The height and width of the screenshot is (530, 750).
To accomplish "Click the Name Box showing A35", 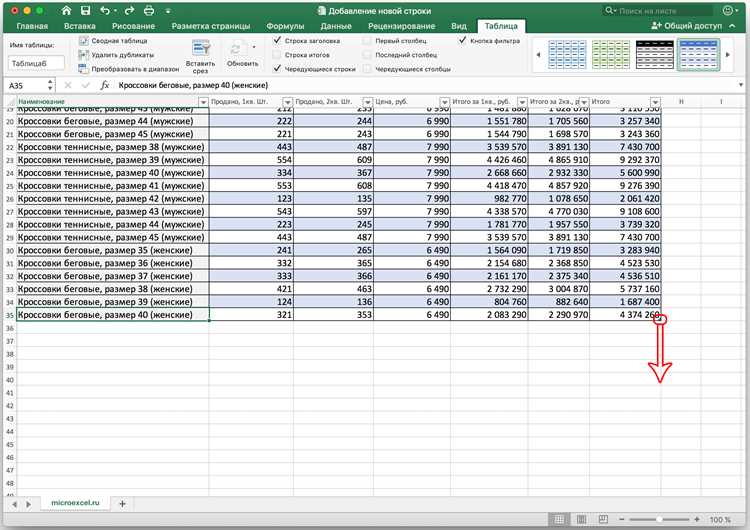I will 27,85.
